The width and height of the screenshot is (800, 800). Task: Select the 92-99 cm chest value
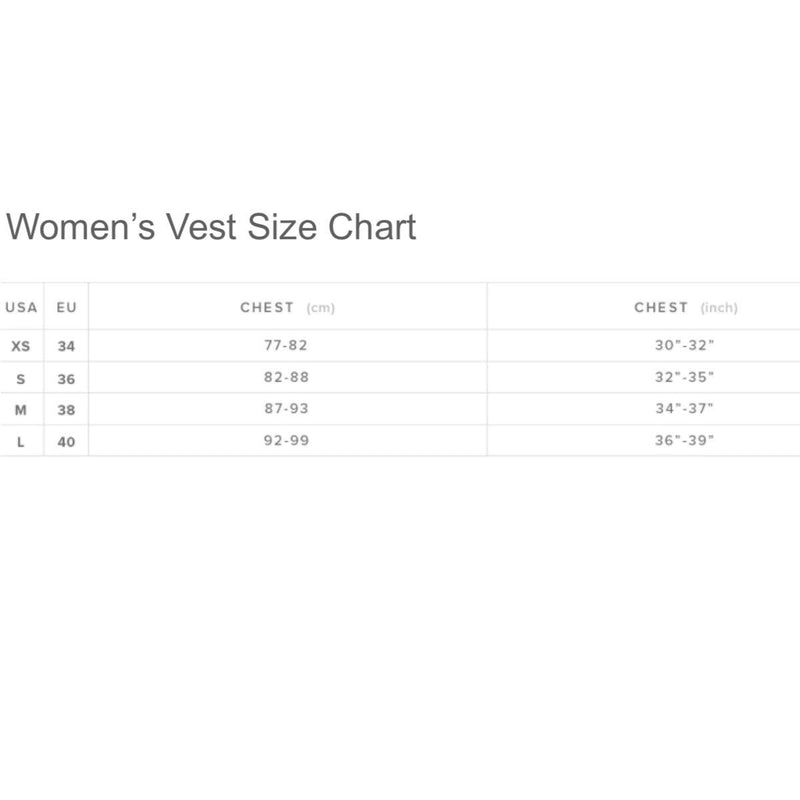point(287,440)
